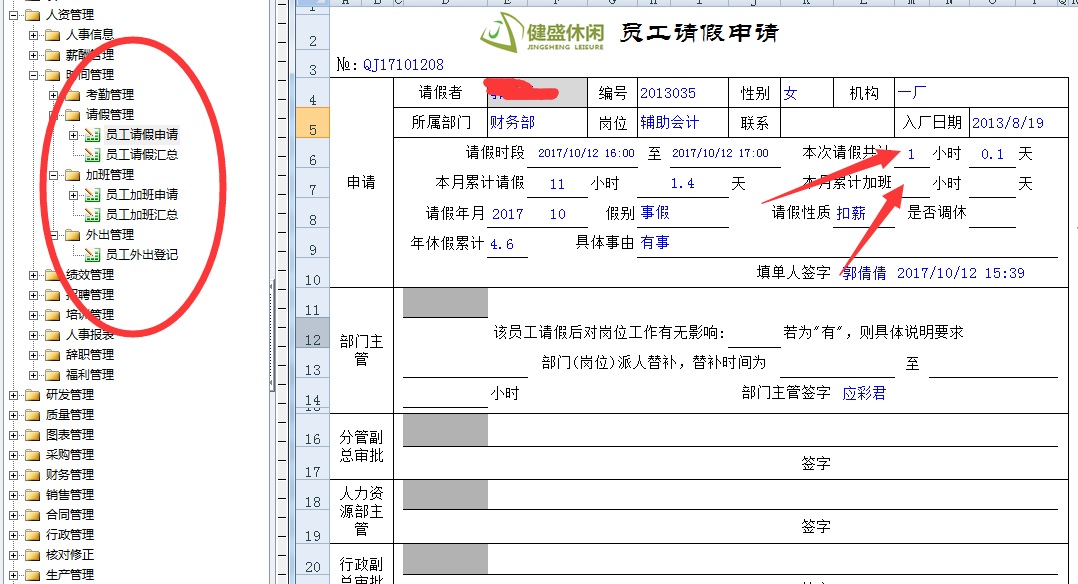Click the 员工外出登记 sheet icon
Viewport: 1078px width, 584px height.
tap(92, 255)
